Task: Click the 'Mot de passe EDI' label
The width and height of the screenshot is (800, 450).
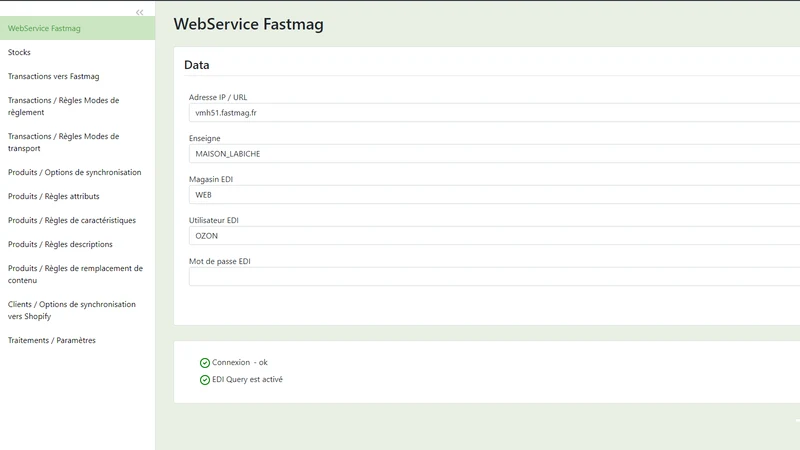Action: coord(220,261)
